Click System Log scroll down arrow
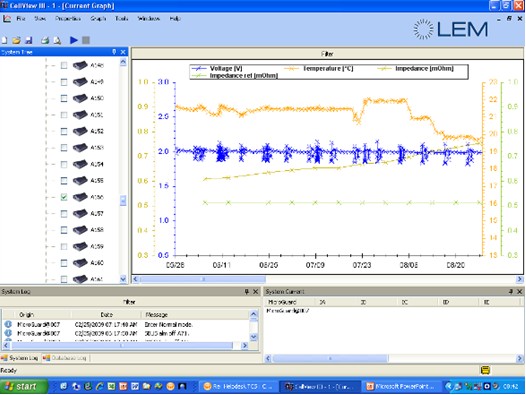The height and width of the screenshot is (395, 526). click(254, 337)
